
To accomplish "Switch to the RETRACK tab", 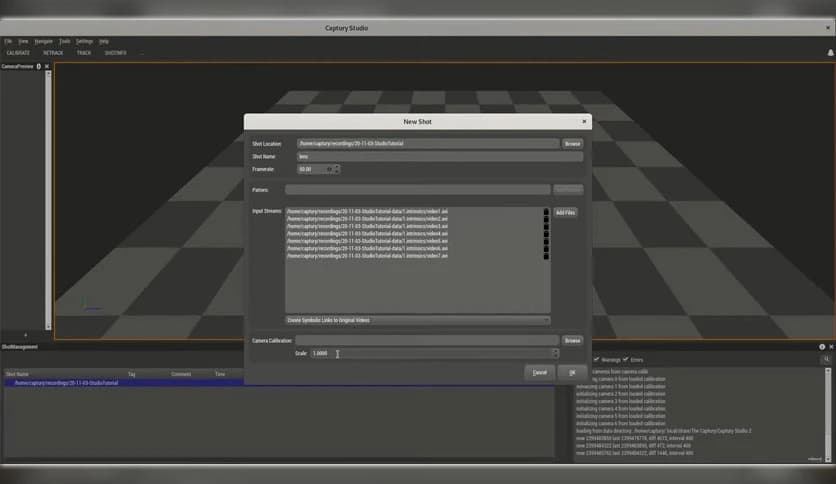I will 53,53.
